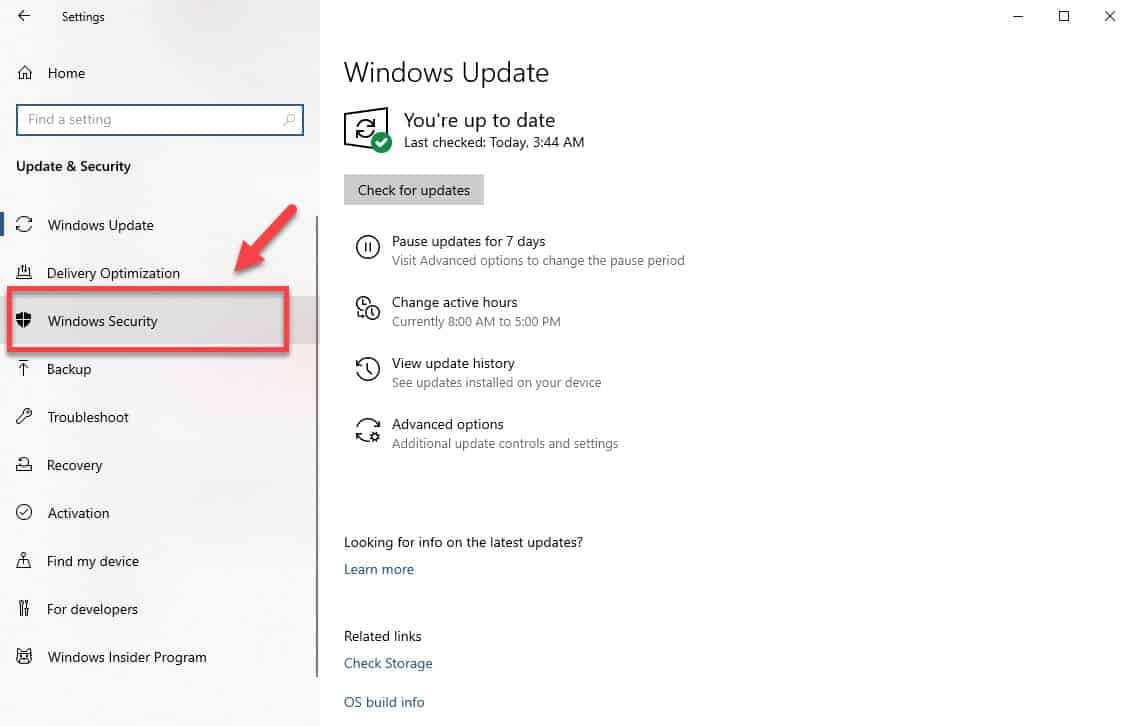The height and width of the screenshot is (726, 1133).
Task: Open View update history
Action: pos(453,363)
